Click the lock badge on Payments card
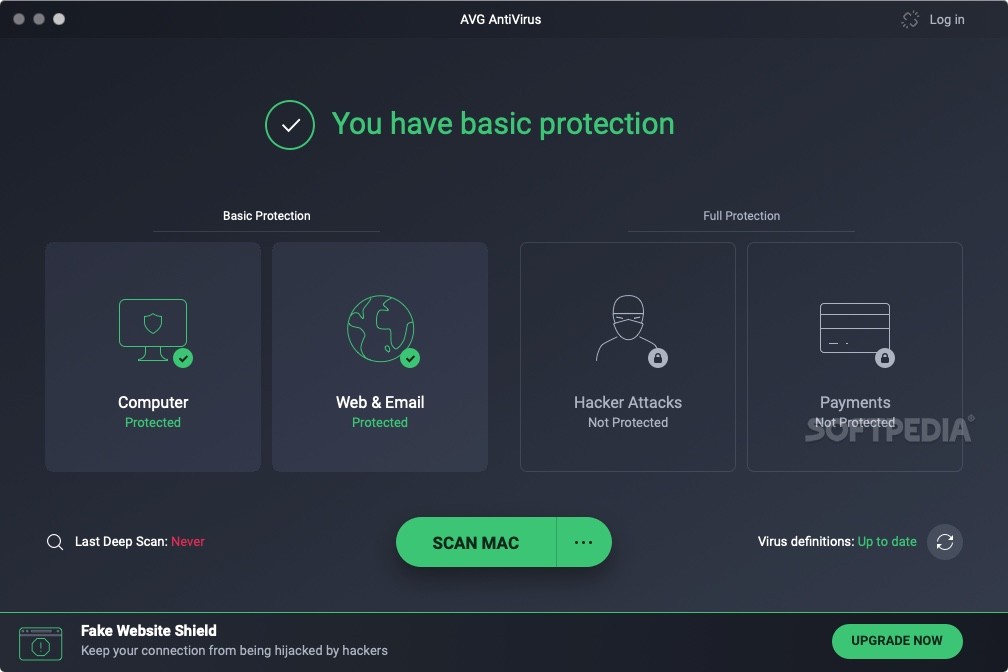The width and height of the screenshot is (1008, 672). coord(885,358)
